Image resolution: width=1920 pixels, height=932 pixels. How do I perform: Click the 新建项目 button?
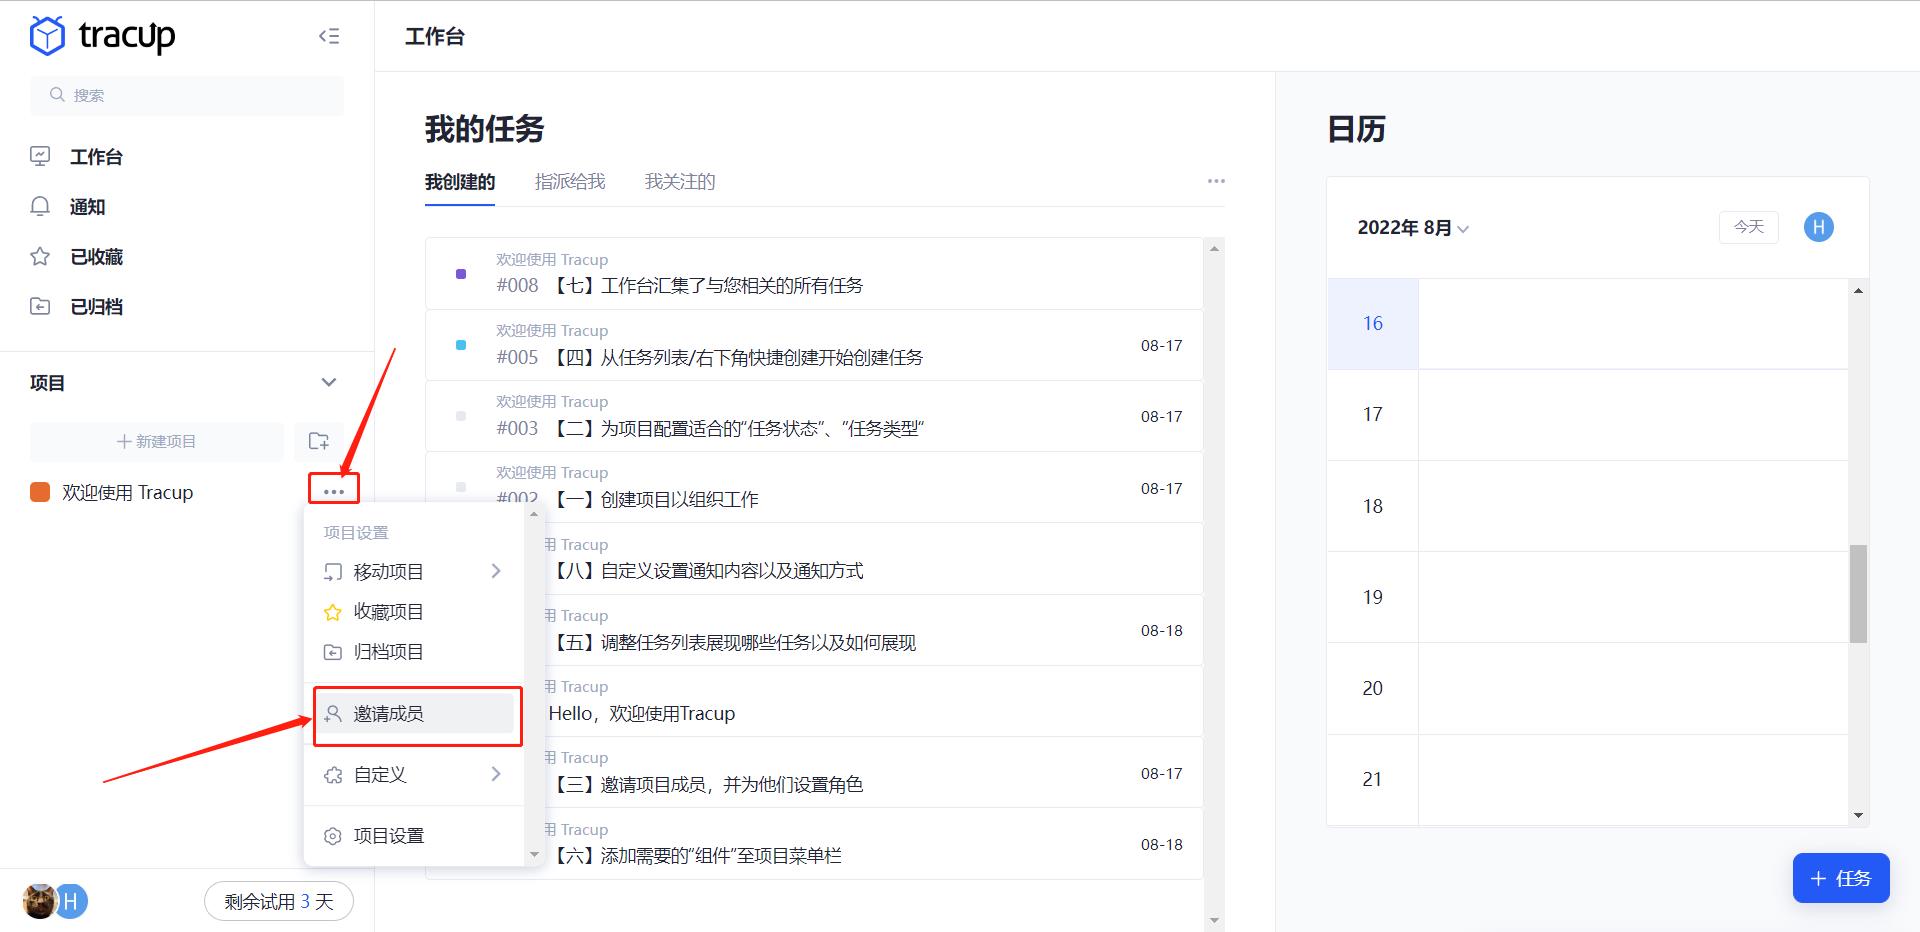pyautogui.click(x=157, y=441)
